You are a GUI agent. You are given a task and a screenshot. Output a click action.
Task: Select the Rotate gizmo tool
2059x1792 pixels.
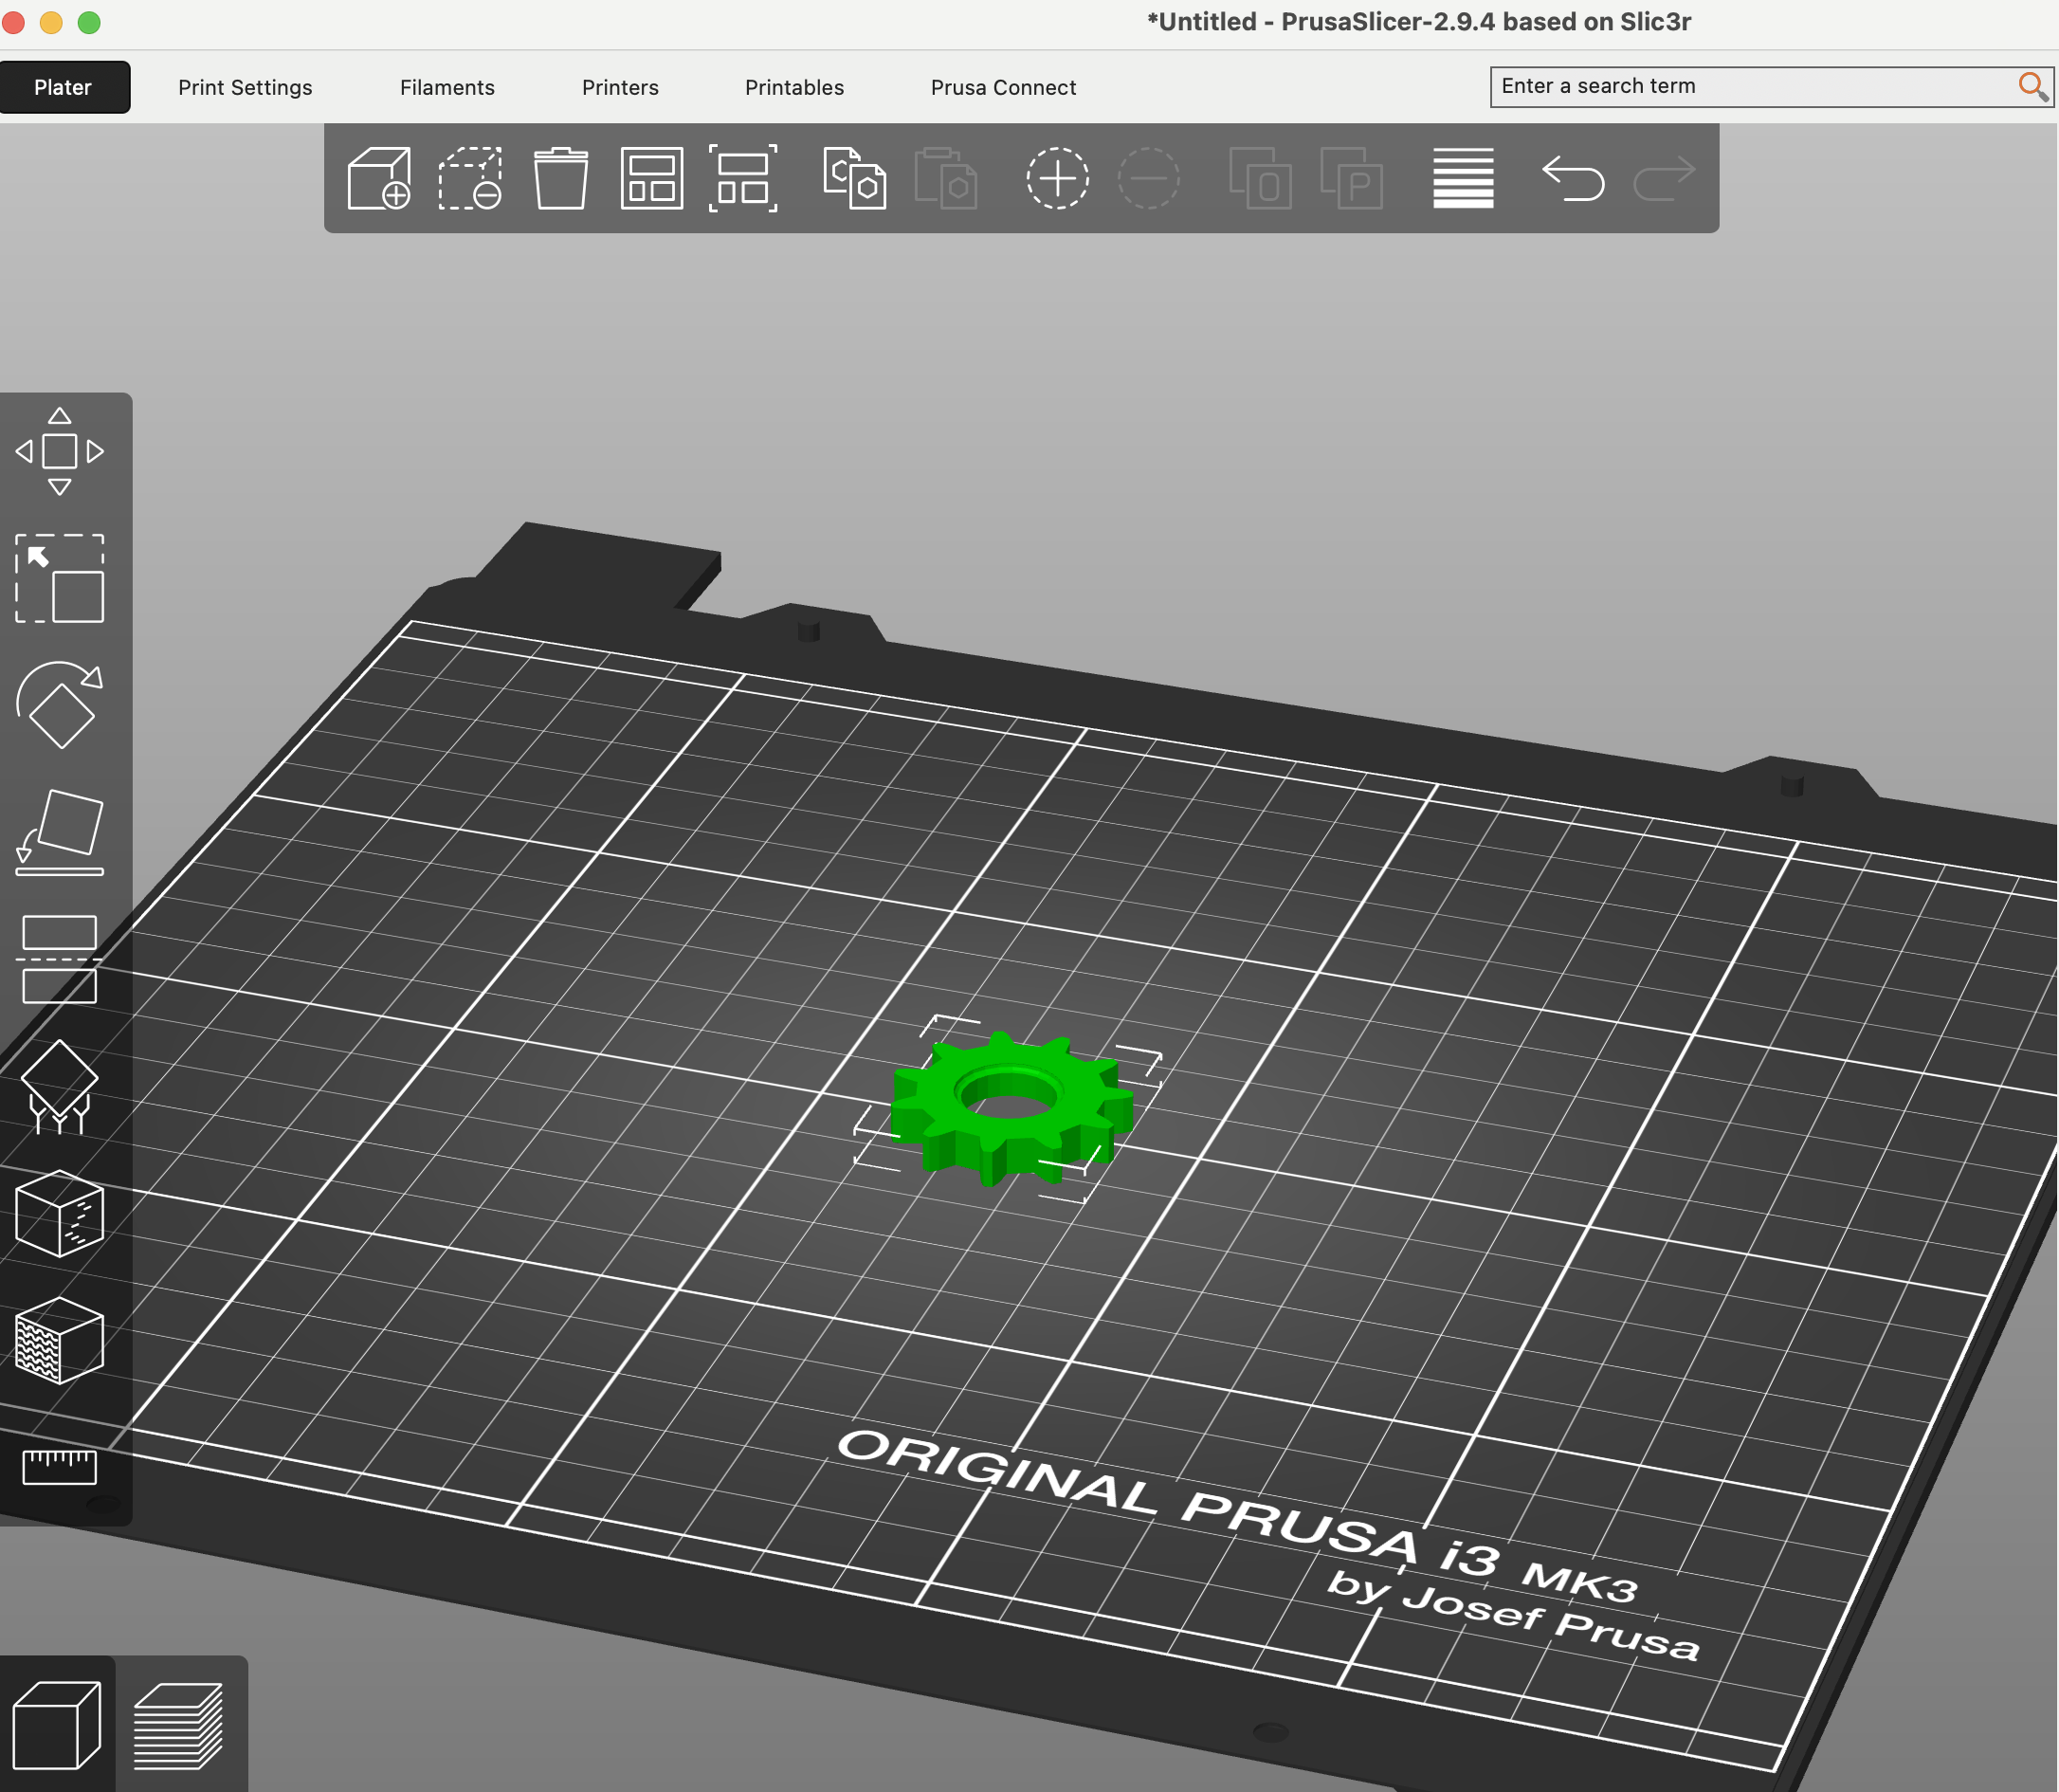pos(60,705)
